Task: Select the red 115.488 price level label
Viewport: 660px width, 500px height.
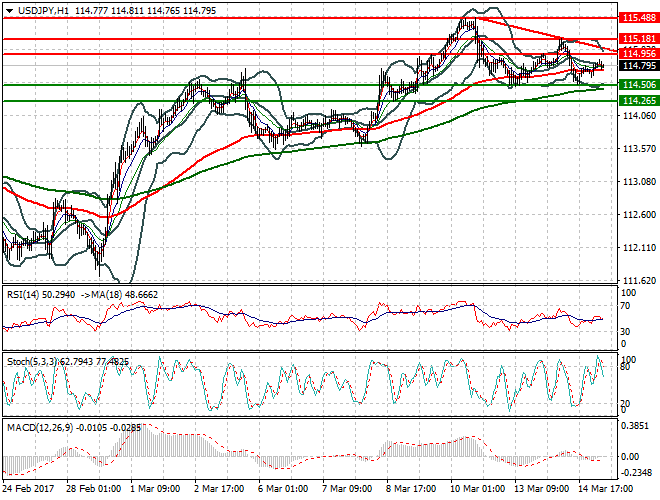Action: pyautogui.click(x=639, y=17)
